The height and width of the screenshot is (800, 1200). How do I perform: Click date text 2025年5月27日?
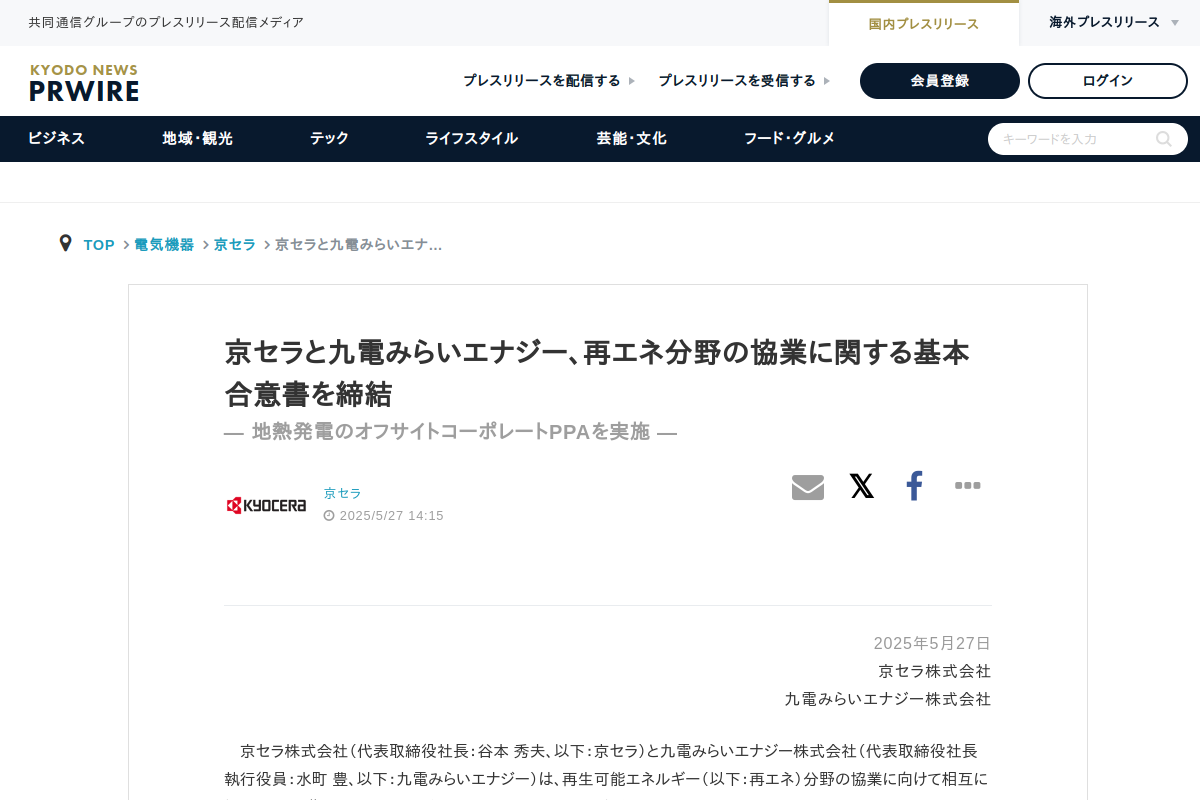932,643
